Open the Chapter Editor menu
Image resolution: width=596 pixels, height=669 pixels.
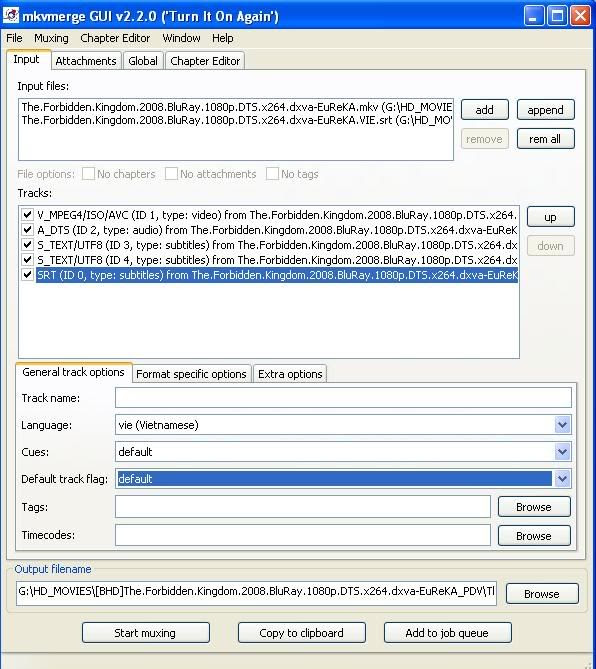(x=115, y=38)
